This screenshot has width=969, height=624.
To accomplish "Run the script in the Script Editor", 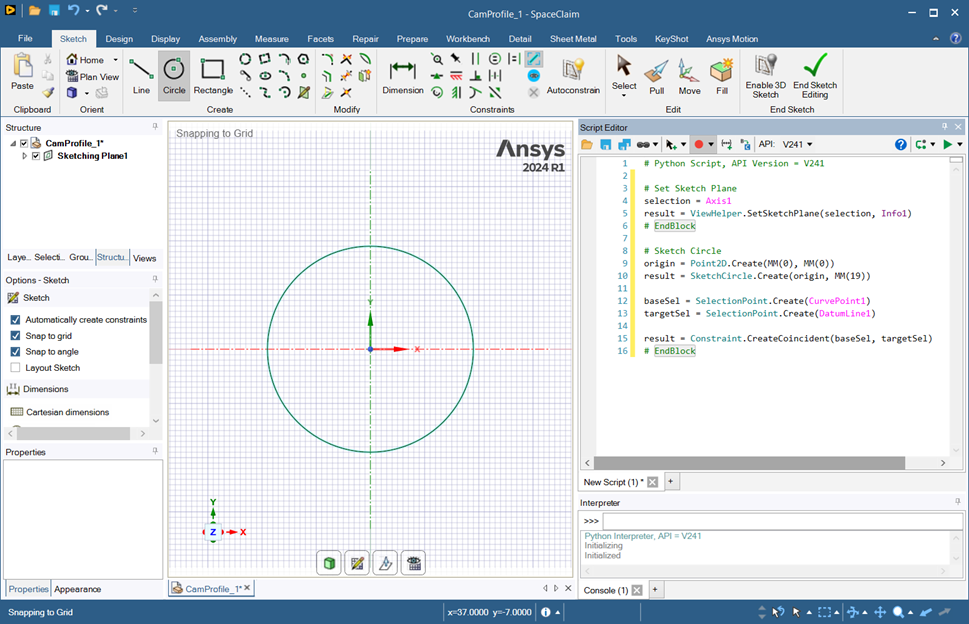I will pos(946,143).
